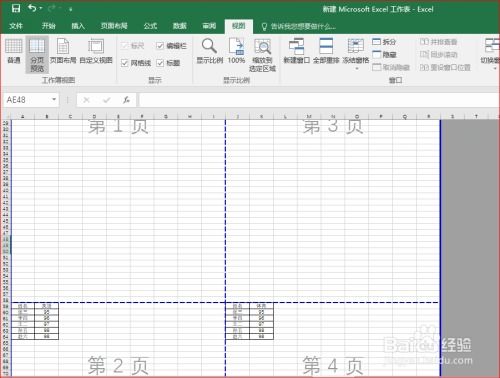
Task: Open 自定义视图 (Custom Views)
Action: [96, 52]
